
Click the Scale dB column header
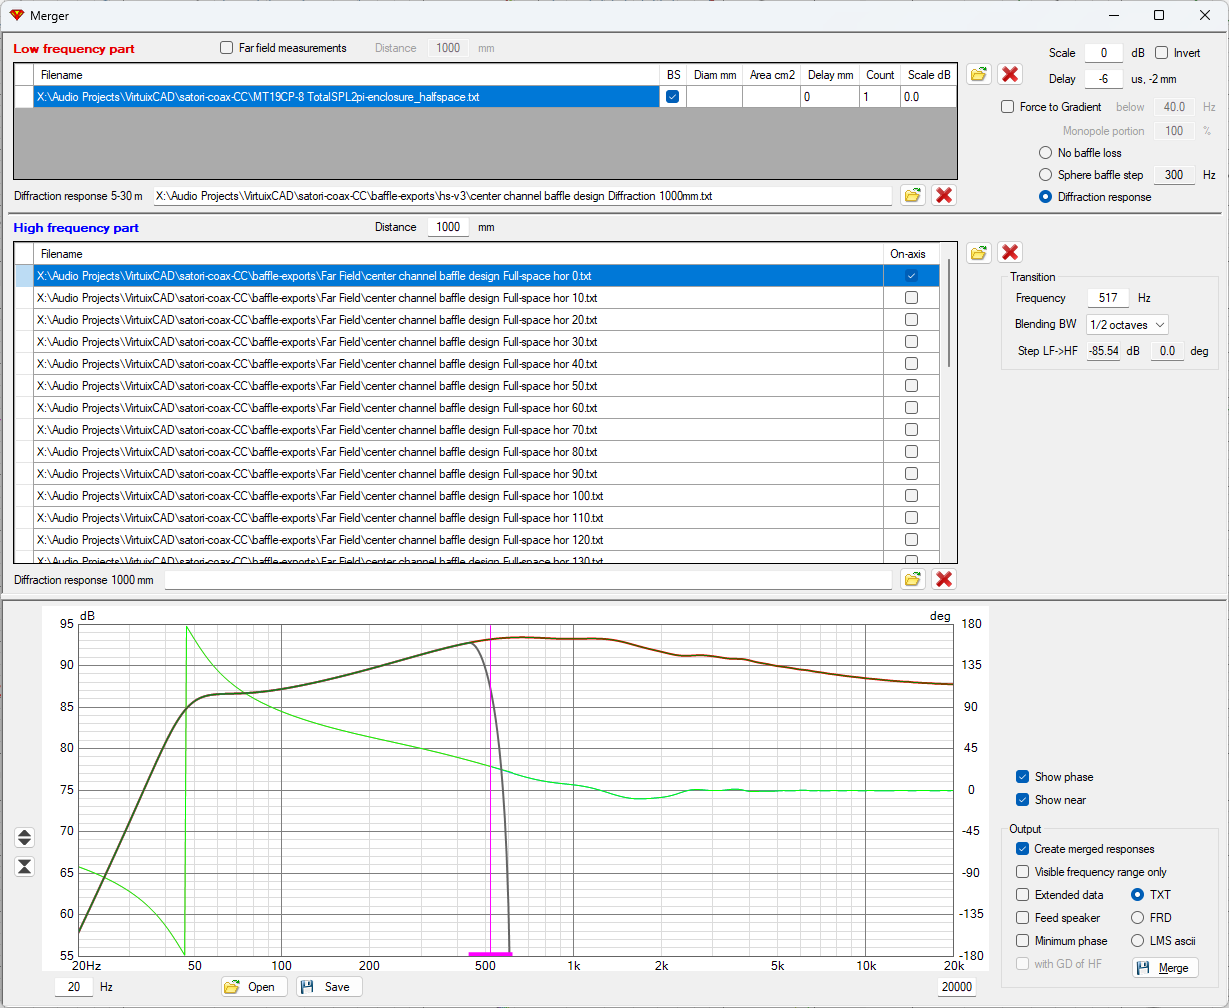(x=928, y=75)
